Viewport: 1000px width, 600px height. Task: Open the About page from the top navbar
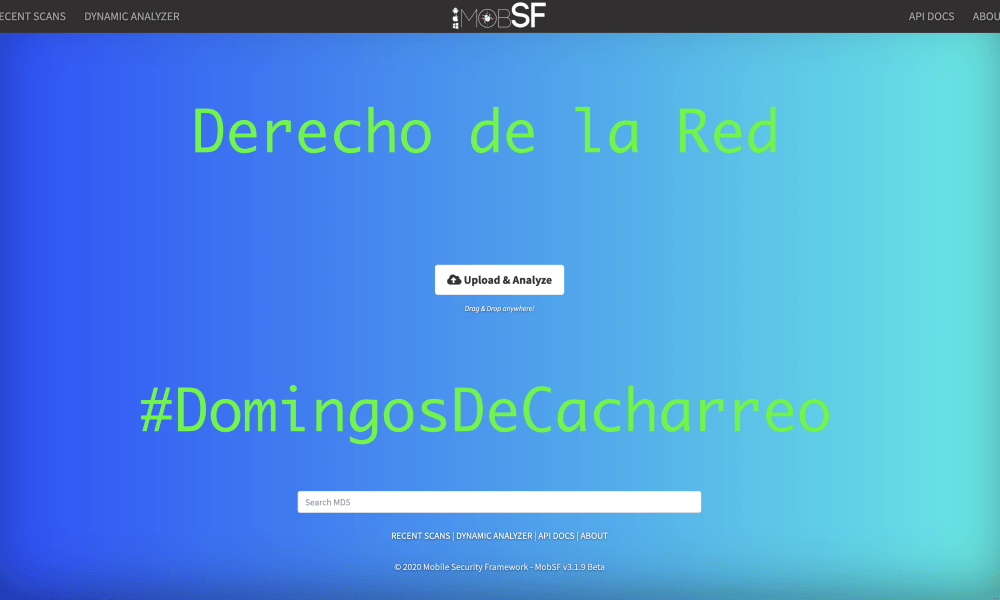986,17
